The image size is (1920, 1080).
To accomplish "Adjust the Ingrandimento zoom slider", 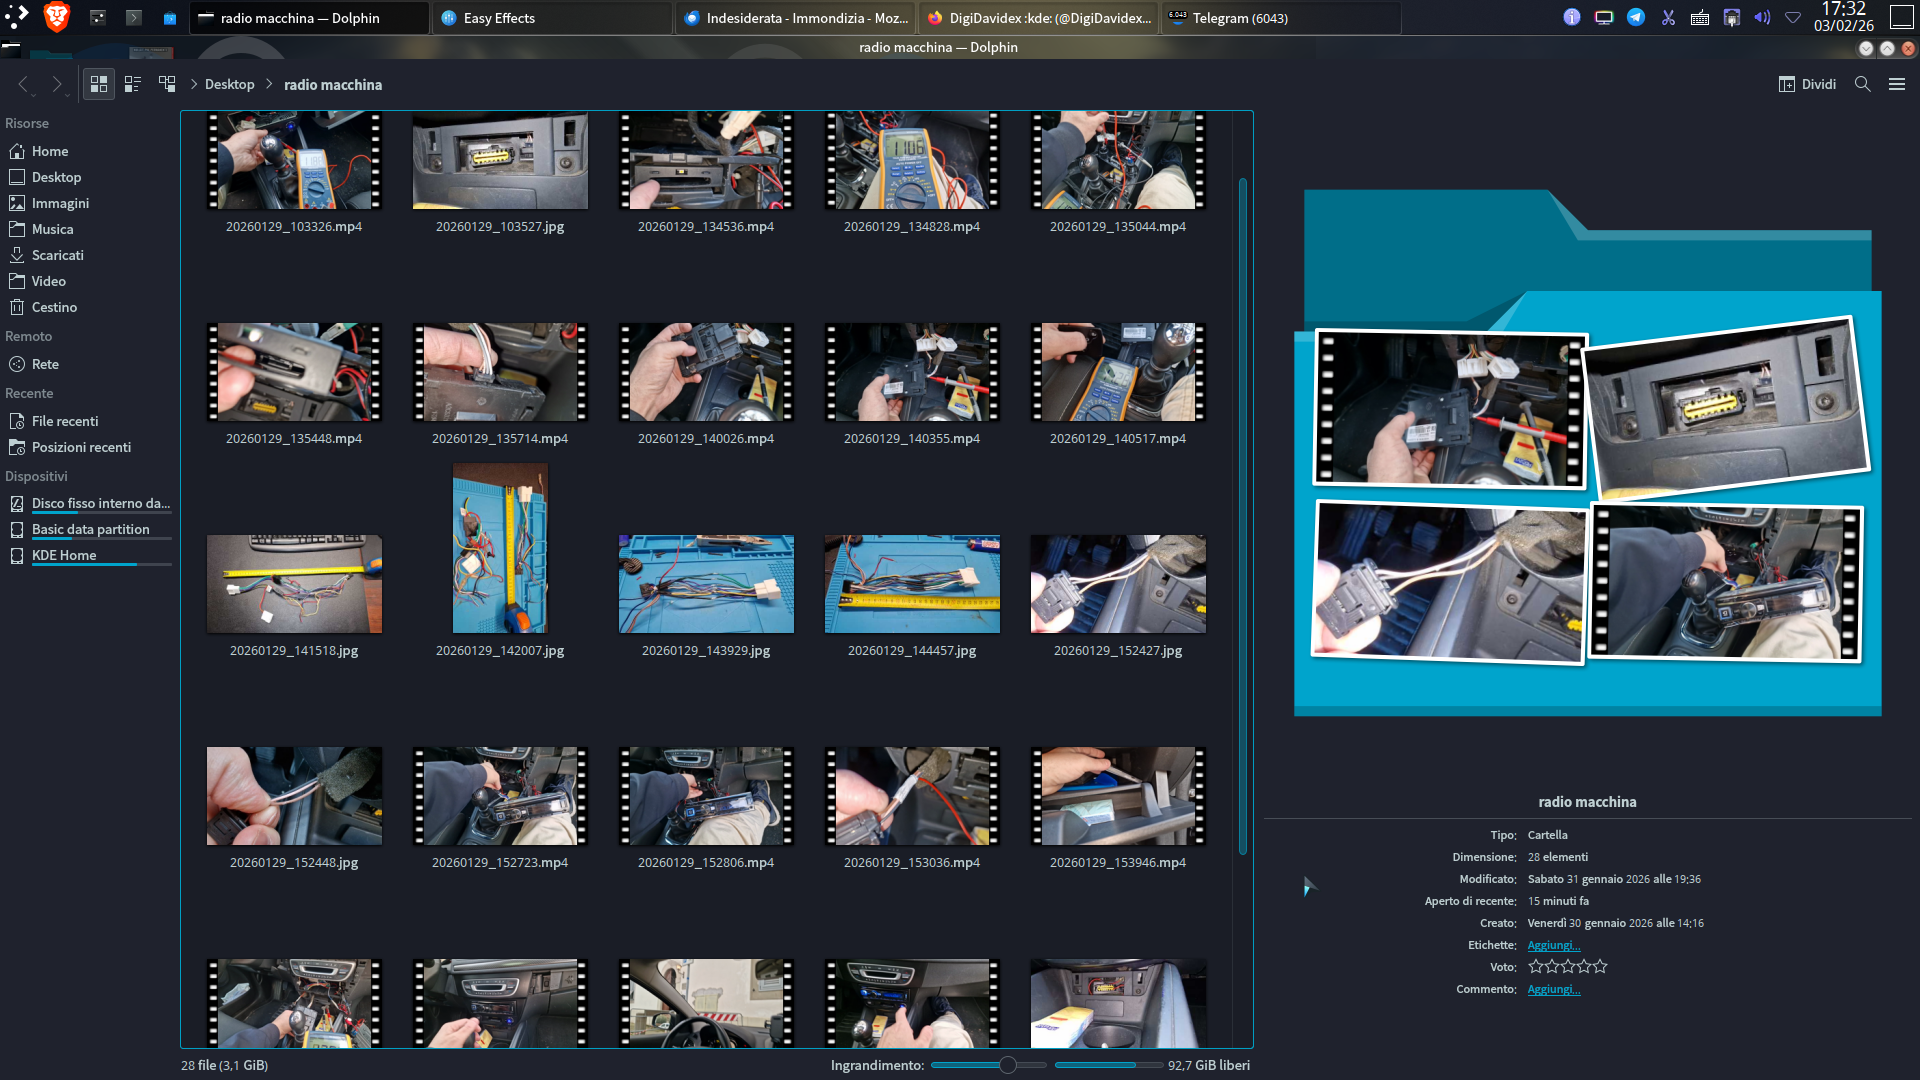I will click(x=1008, y=1065).
